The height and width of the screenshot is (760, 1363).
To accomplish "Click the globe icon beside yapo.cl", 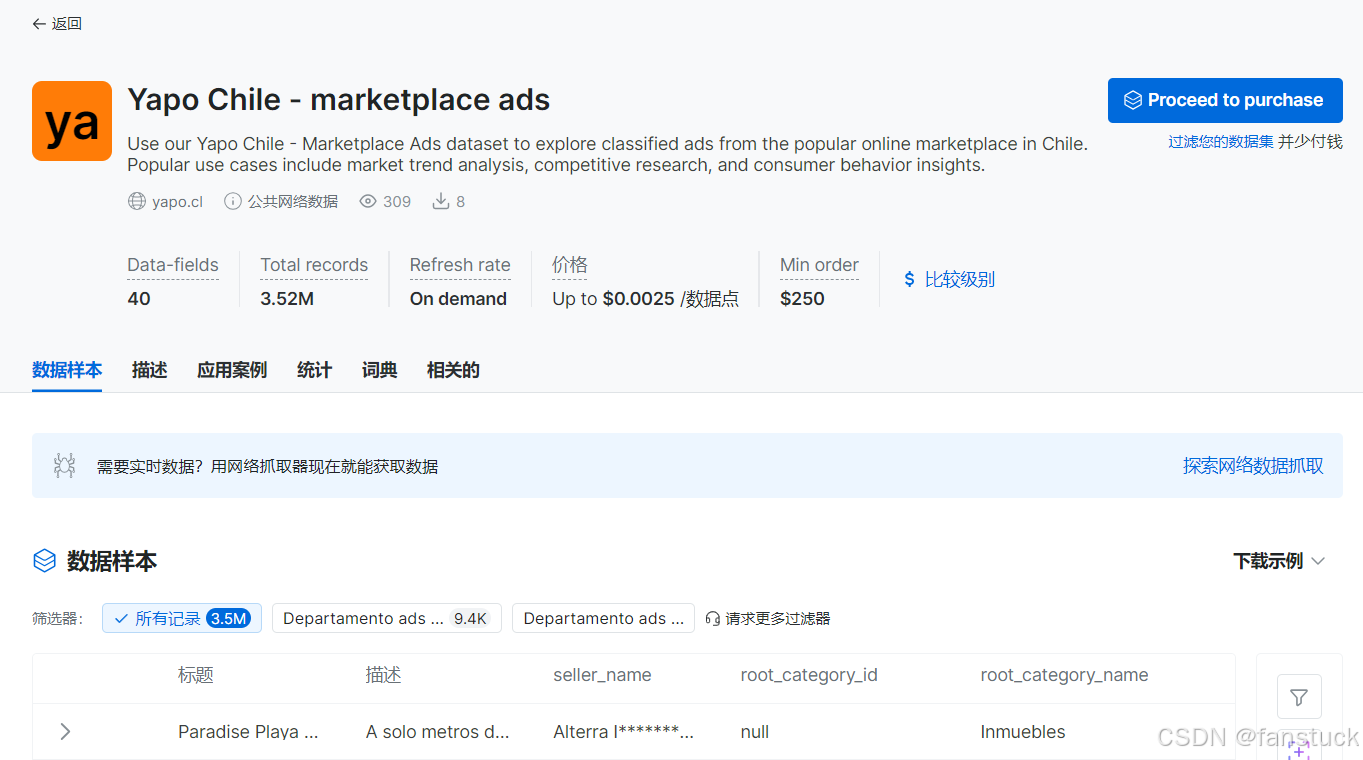I will [x=137, y=201].
